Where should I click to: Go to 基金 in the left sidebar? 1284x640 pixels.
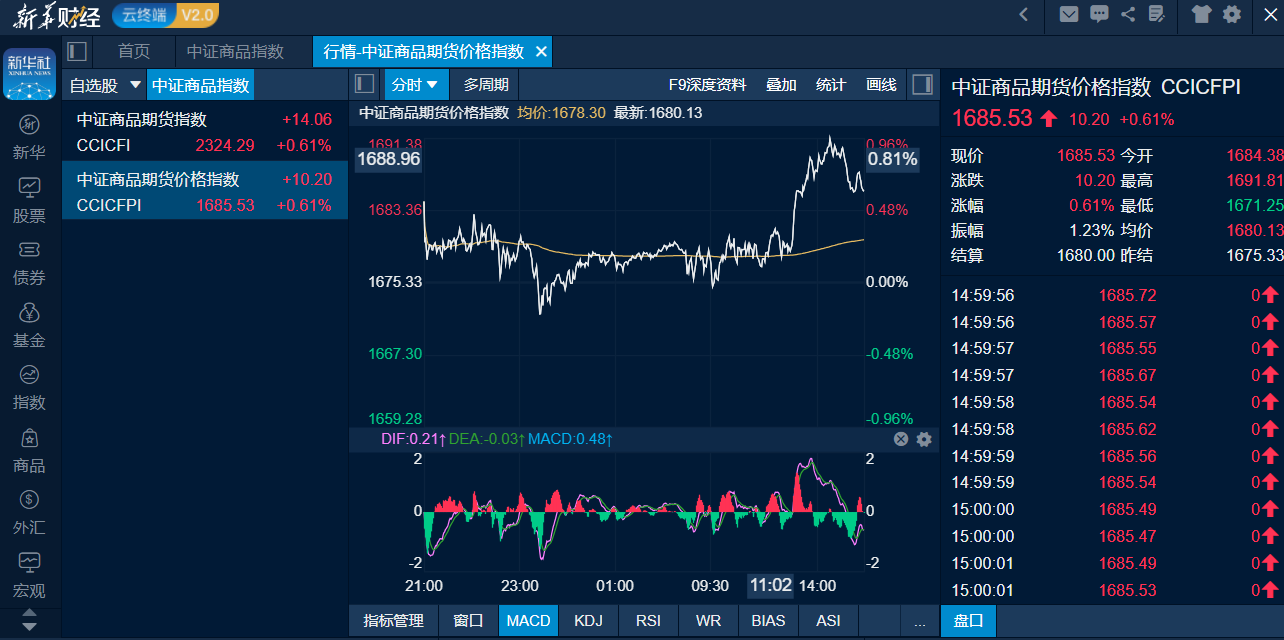(29, 326)
